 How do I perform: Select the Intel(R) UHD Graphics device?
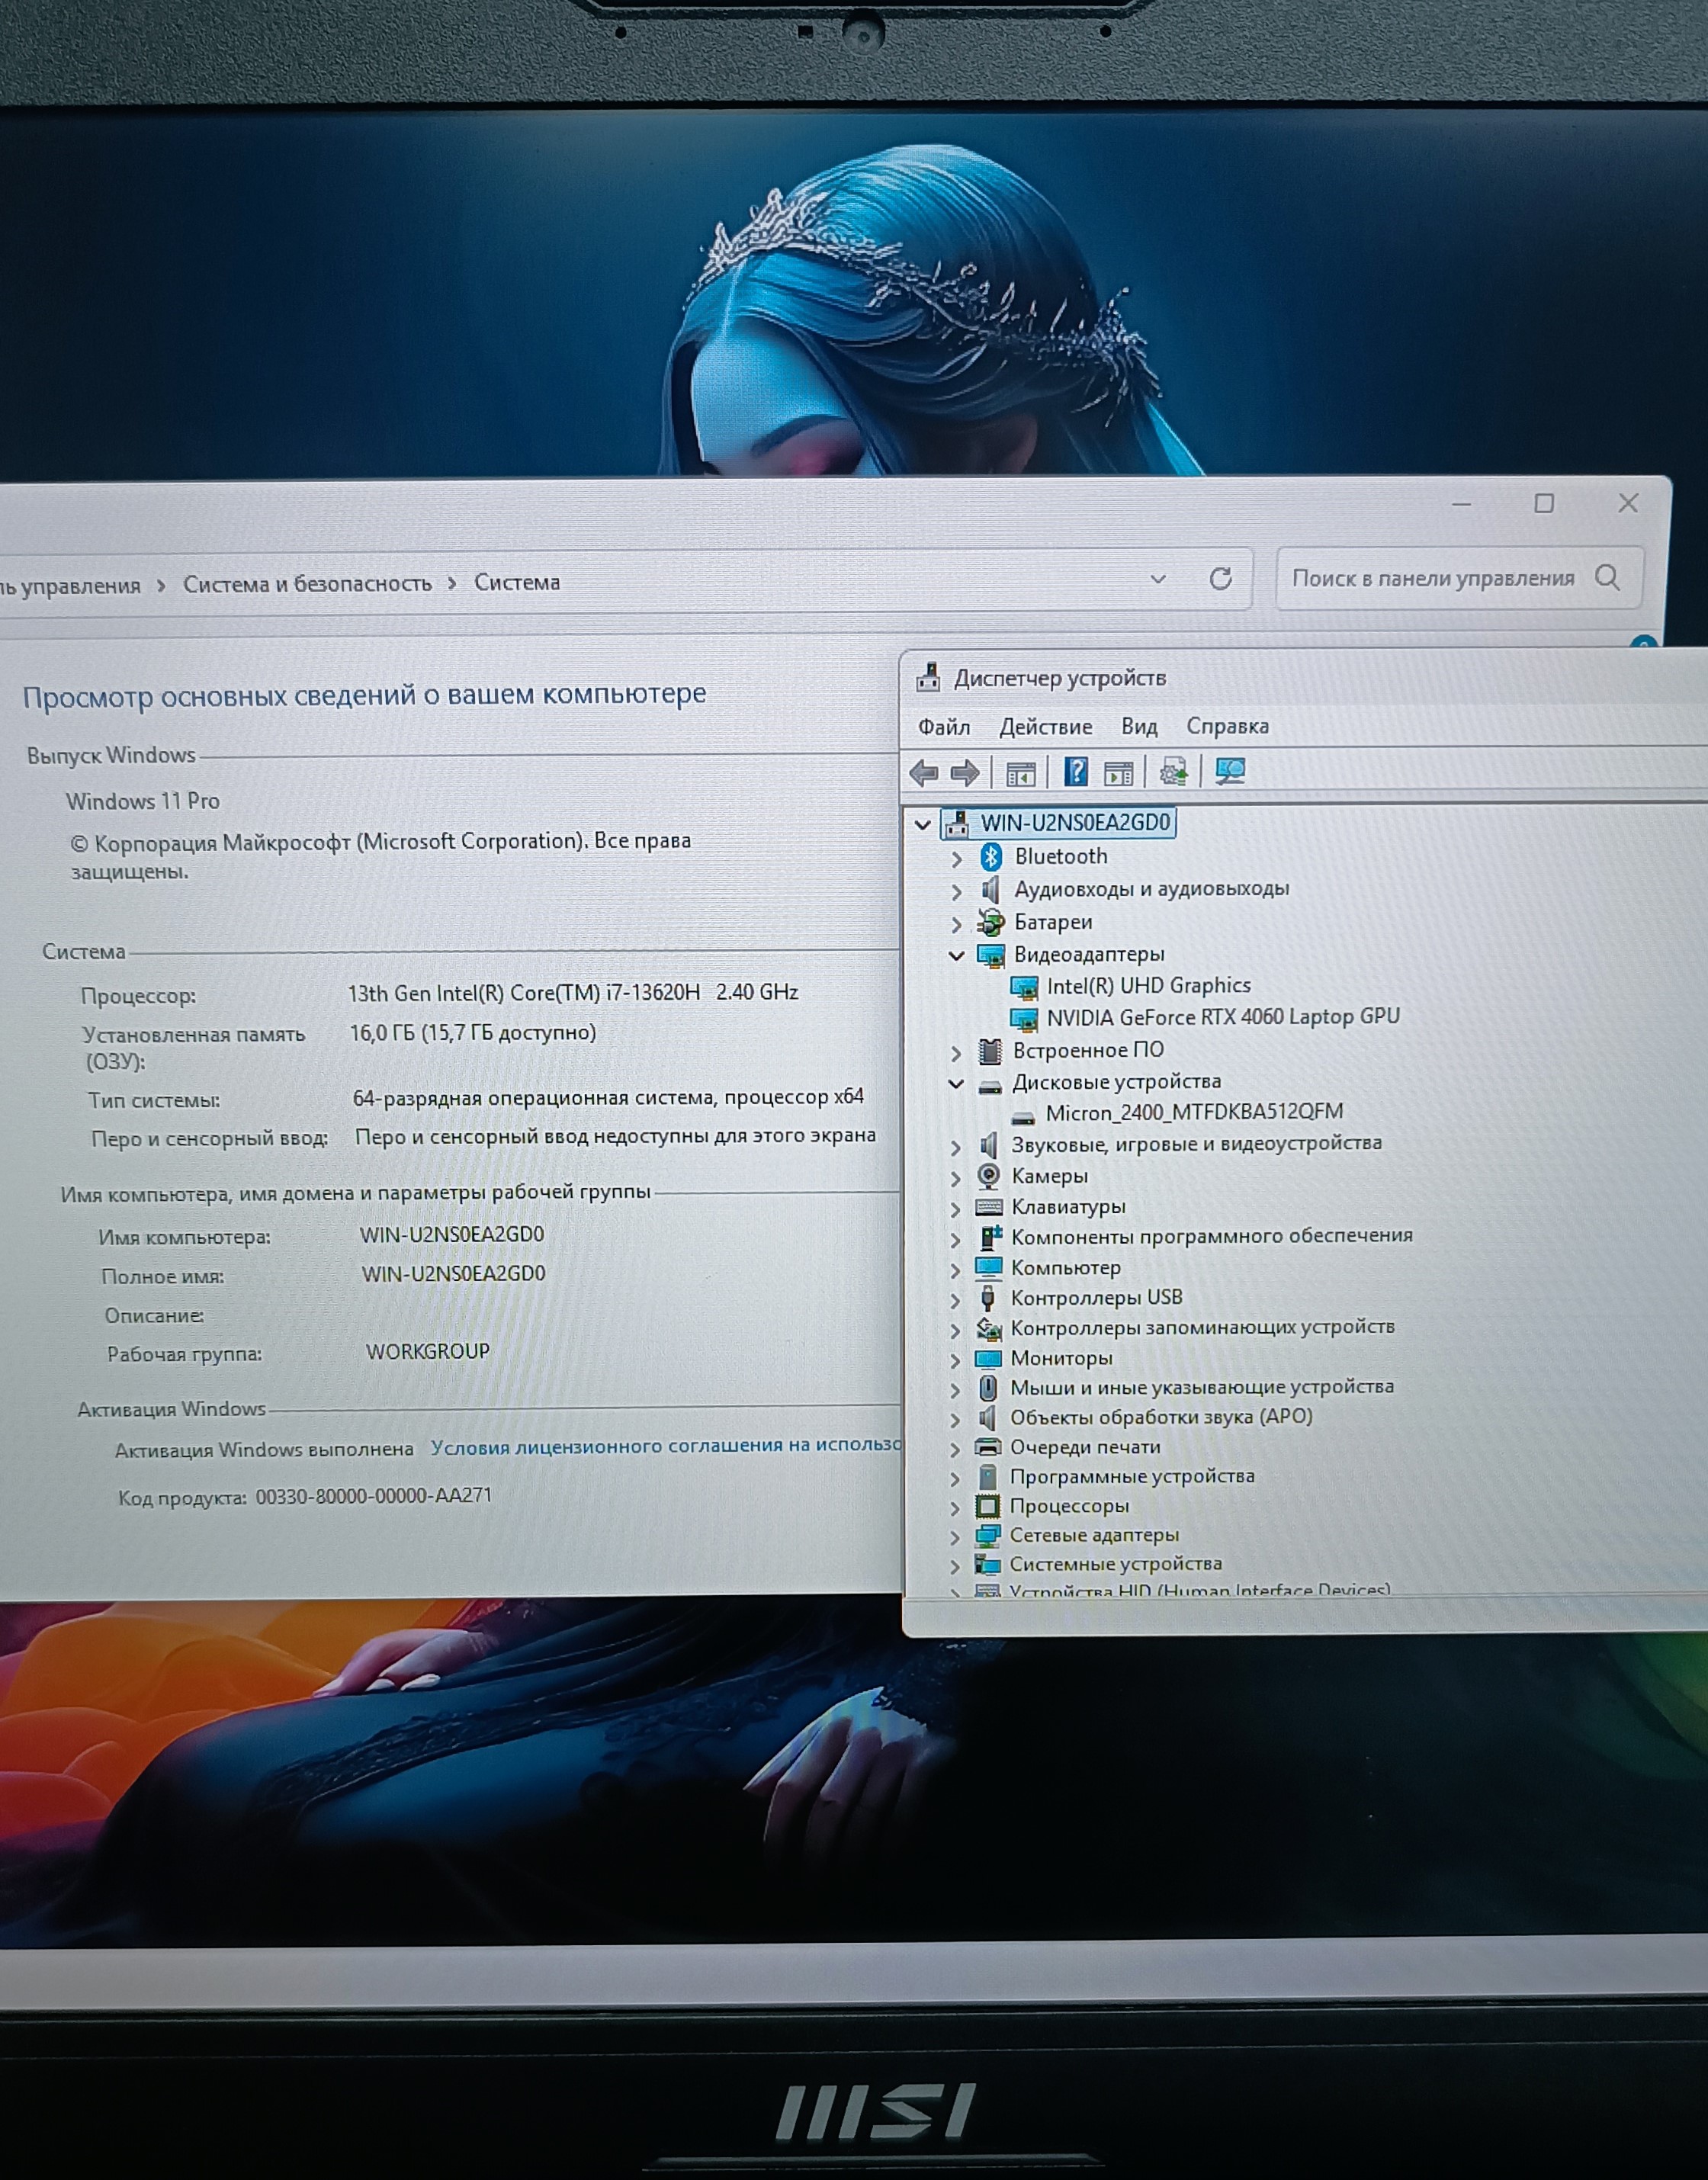(x=1148, y=986)
